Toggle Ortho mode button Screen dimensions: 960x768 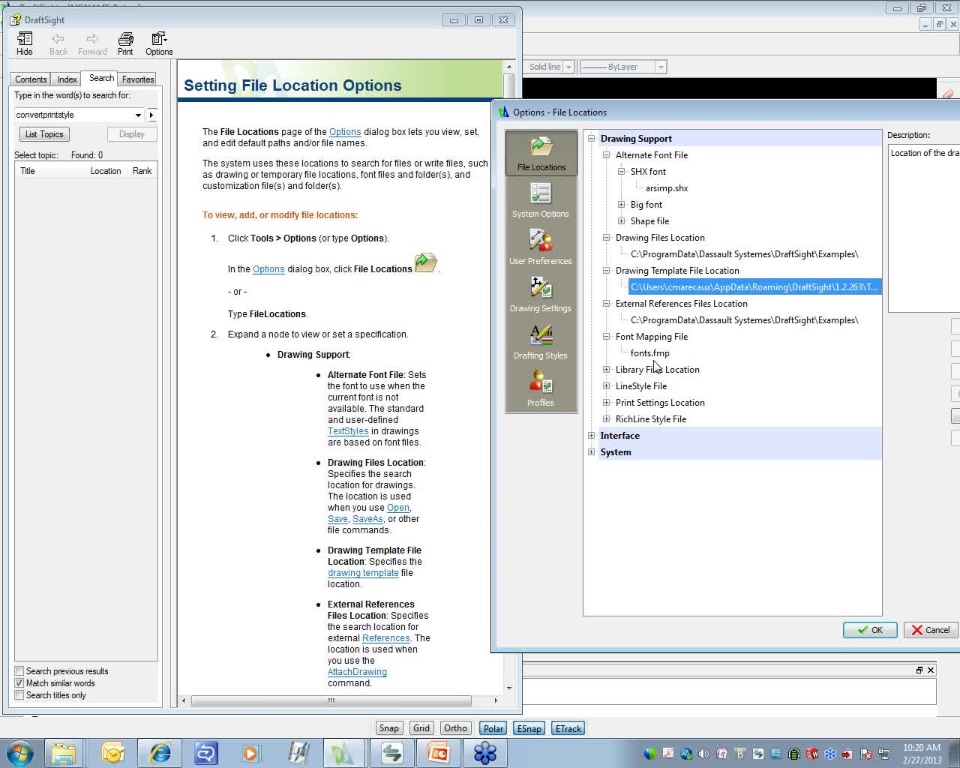pos(456,728)
